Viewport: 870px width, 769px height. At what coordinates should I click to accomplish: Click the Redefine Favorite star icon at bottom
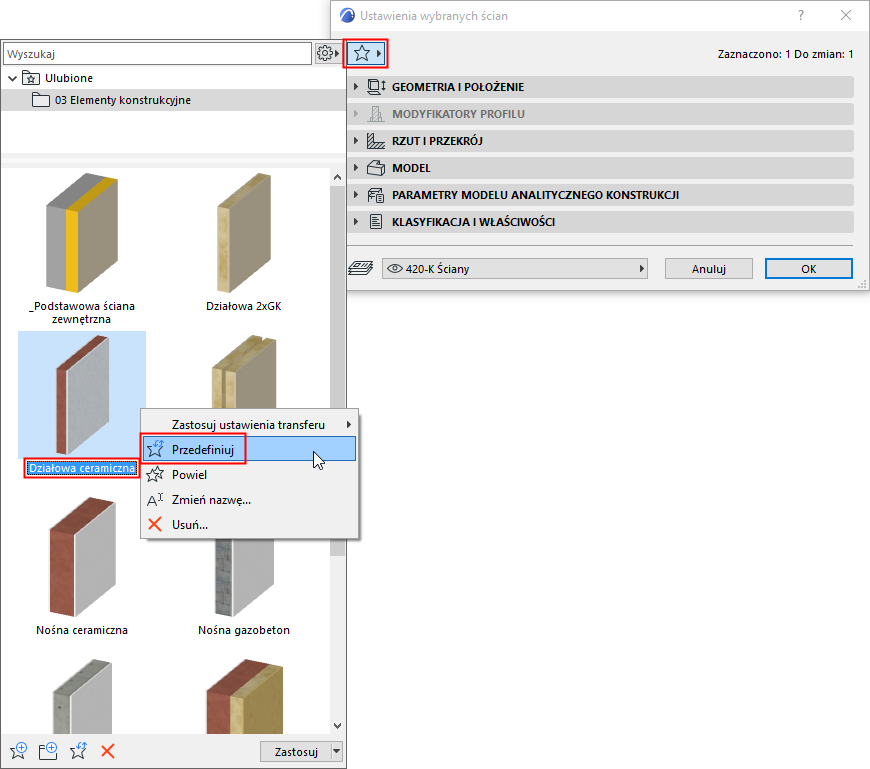(x=78, y=750)
